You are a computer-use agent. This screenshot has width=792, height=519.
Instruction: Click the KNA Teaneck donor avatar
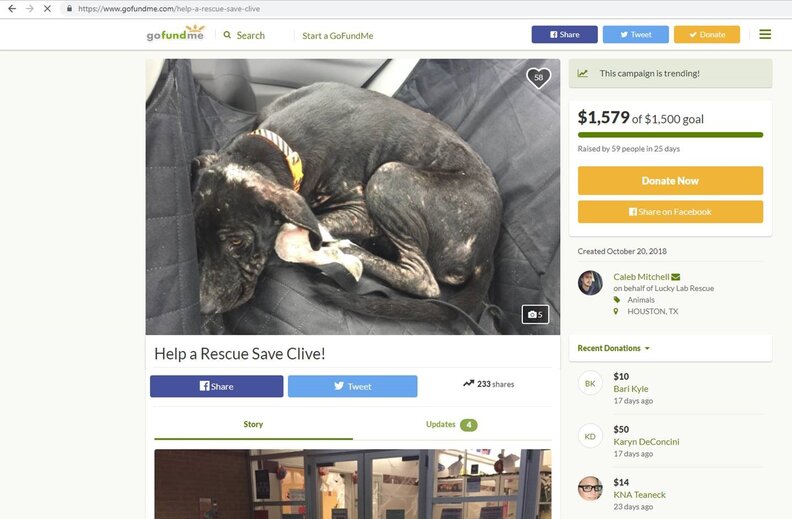[x=590, y=488]
